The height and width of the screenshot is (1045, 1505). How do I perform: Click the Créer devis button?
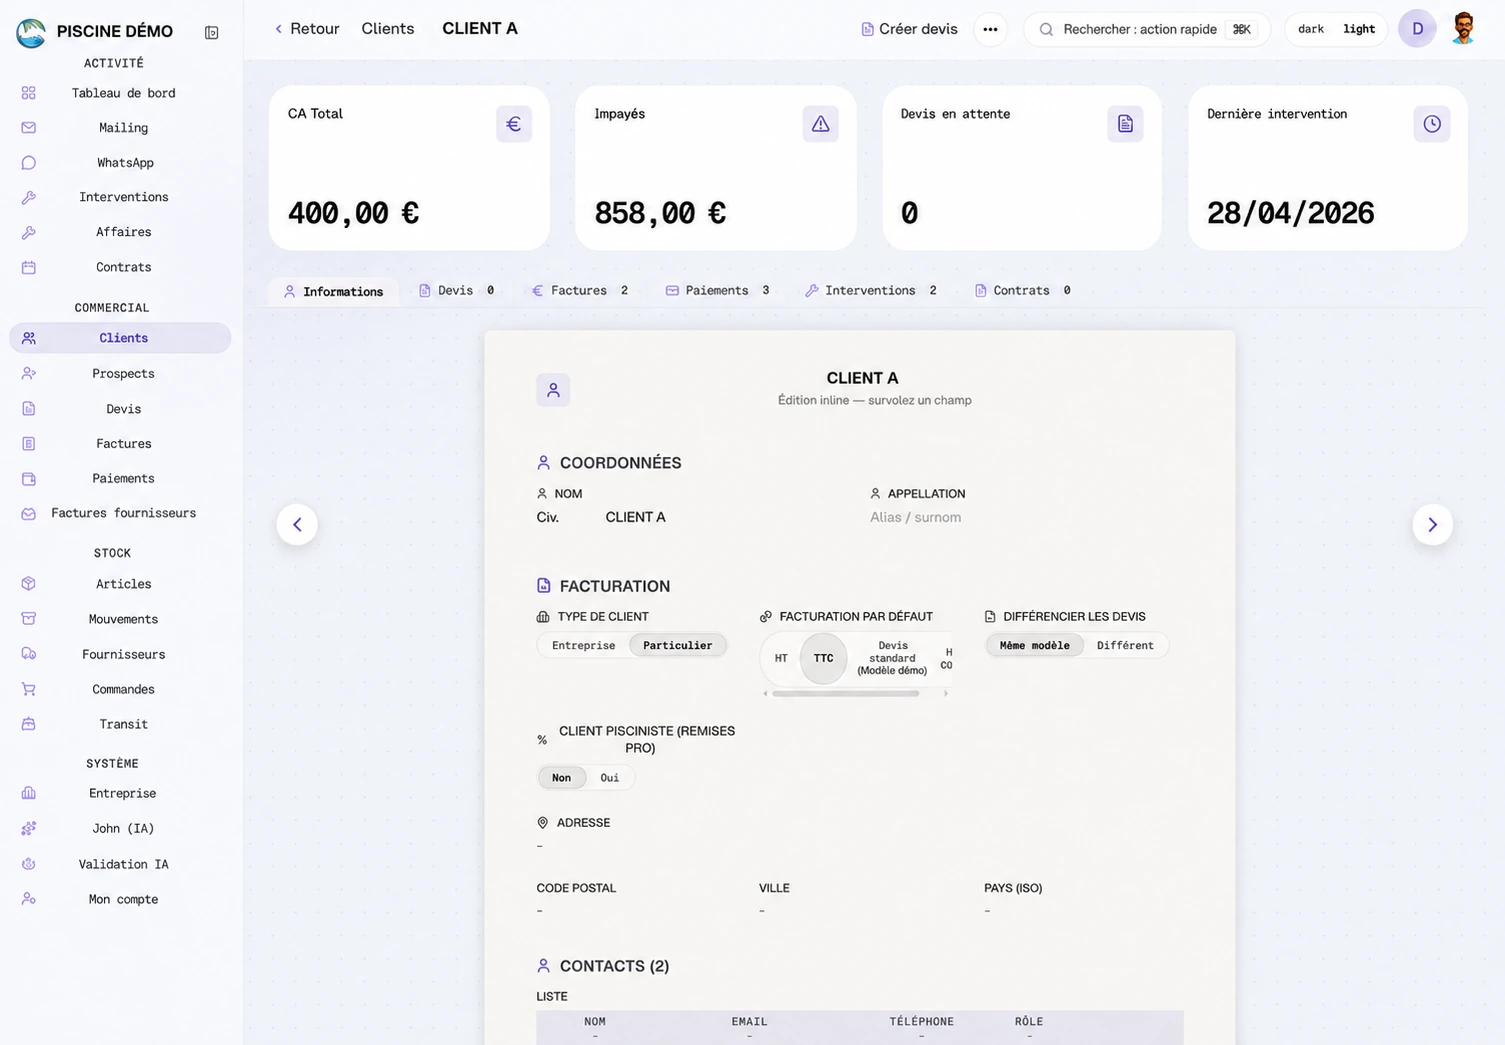point(909,29)
